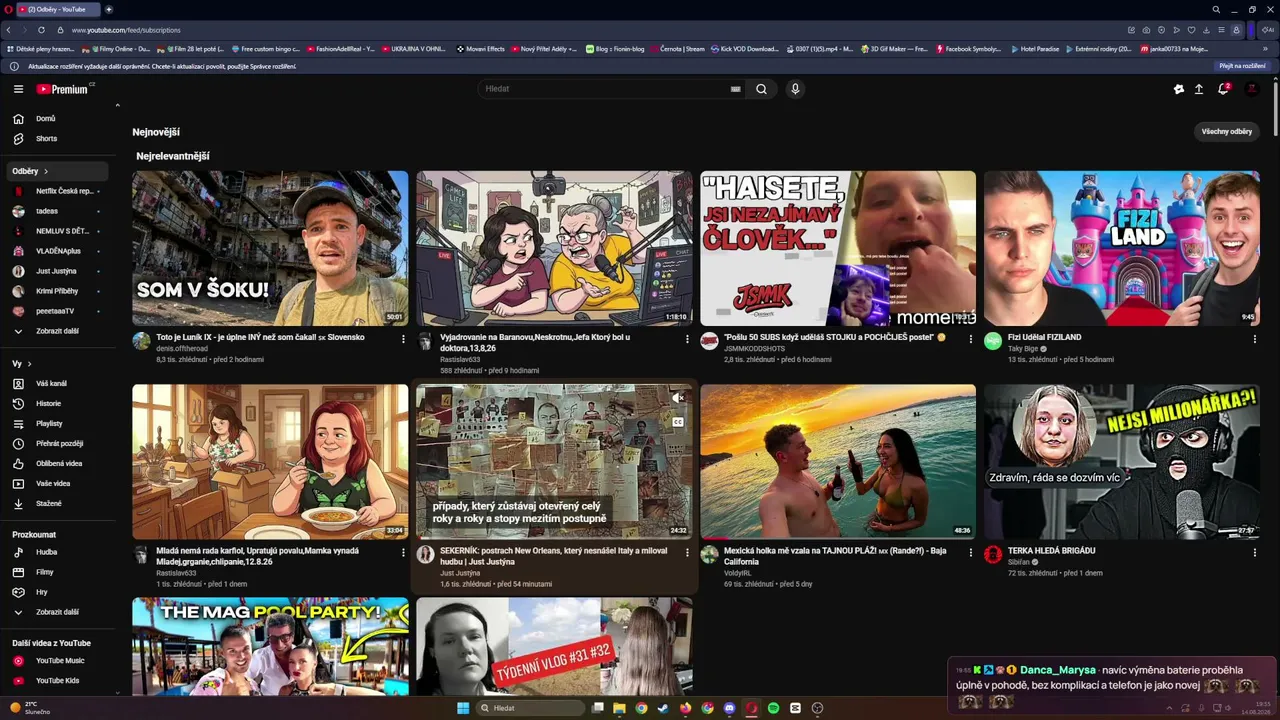This screenshot has width=1280, height=720.
Task: Expand Prozkoumat with Zobrazit další
Action: point(58,612)
